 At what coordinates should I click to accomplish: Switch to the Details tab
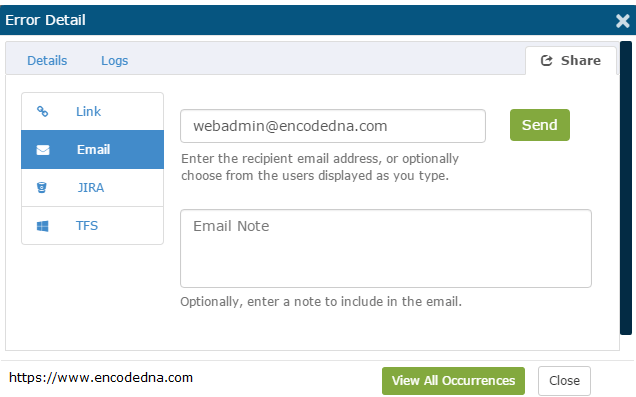tap(47, 60)
